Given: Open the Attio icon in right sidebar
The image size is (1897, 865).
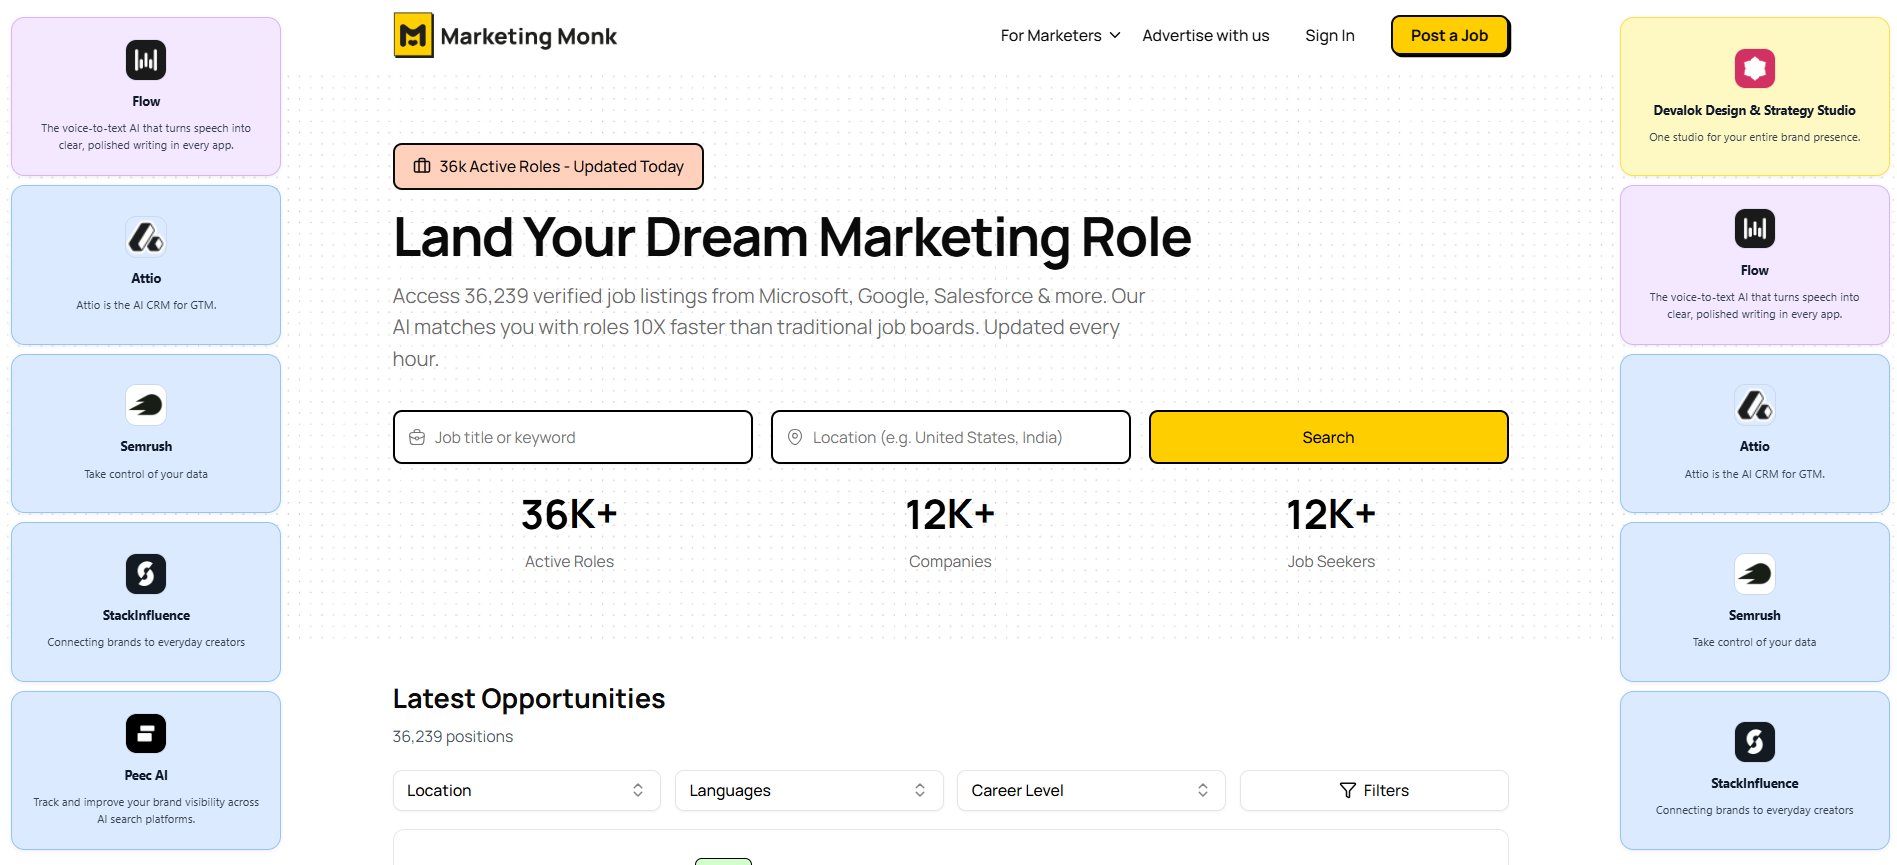Looking at the screenshot, I should tap(1754, 405).
